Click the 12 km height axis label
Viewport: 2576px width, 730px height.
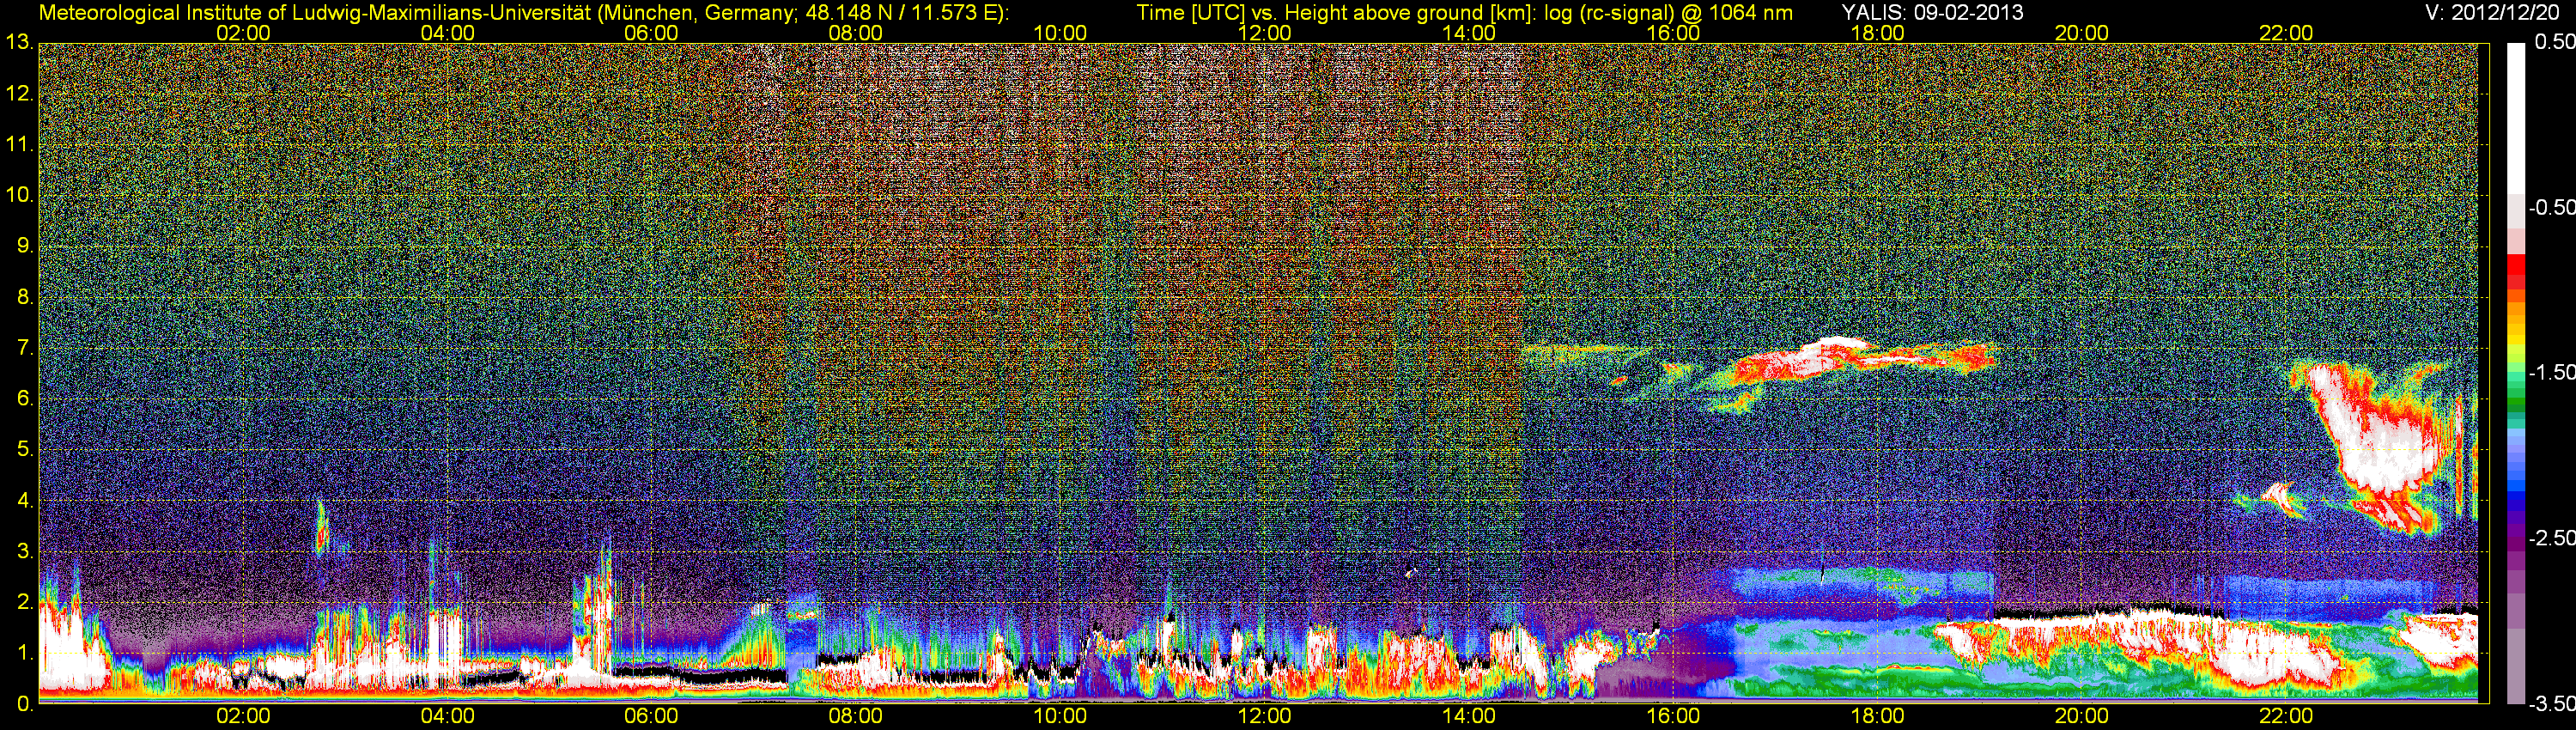19,94
